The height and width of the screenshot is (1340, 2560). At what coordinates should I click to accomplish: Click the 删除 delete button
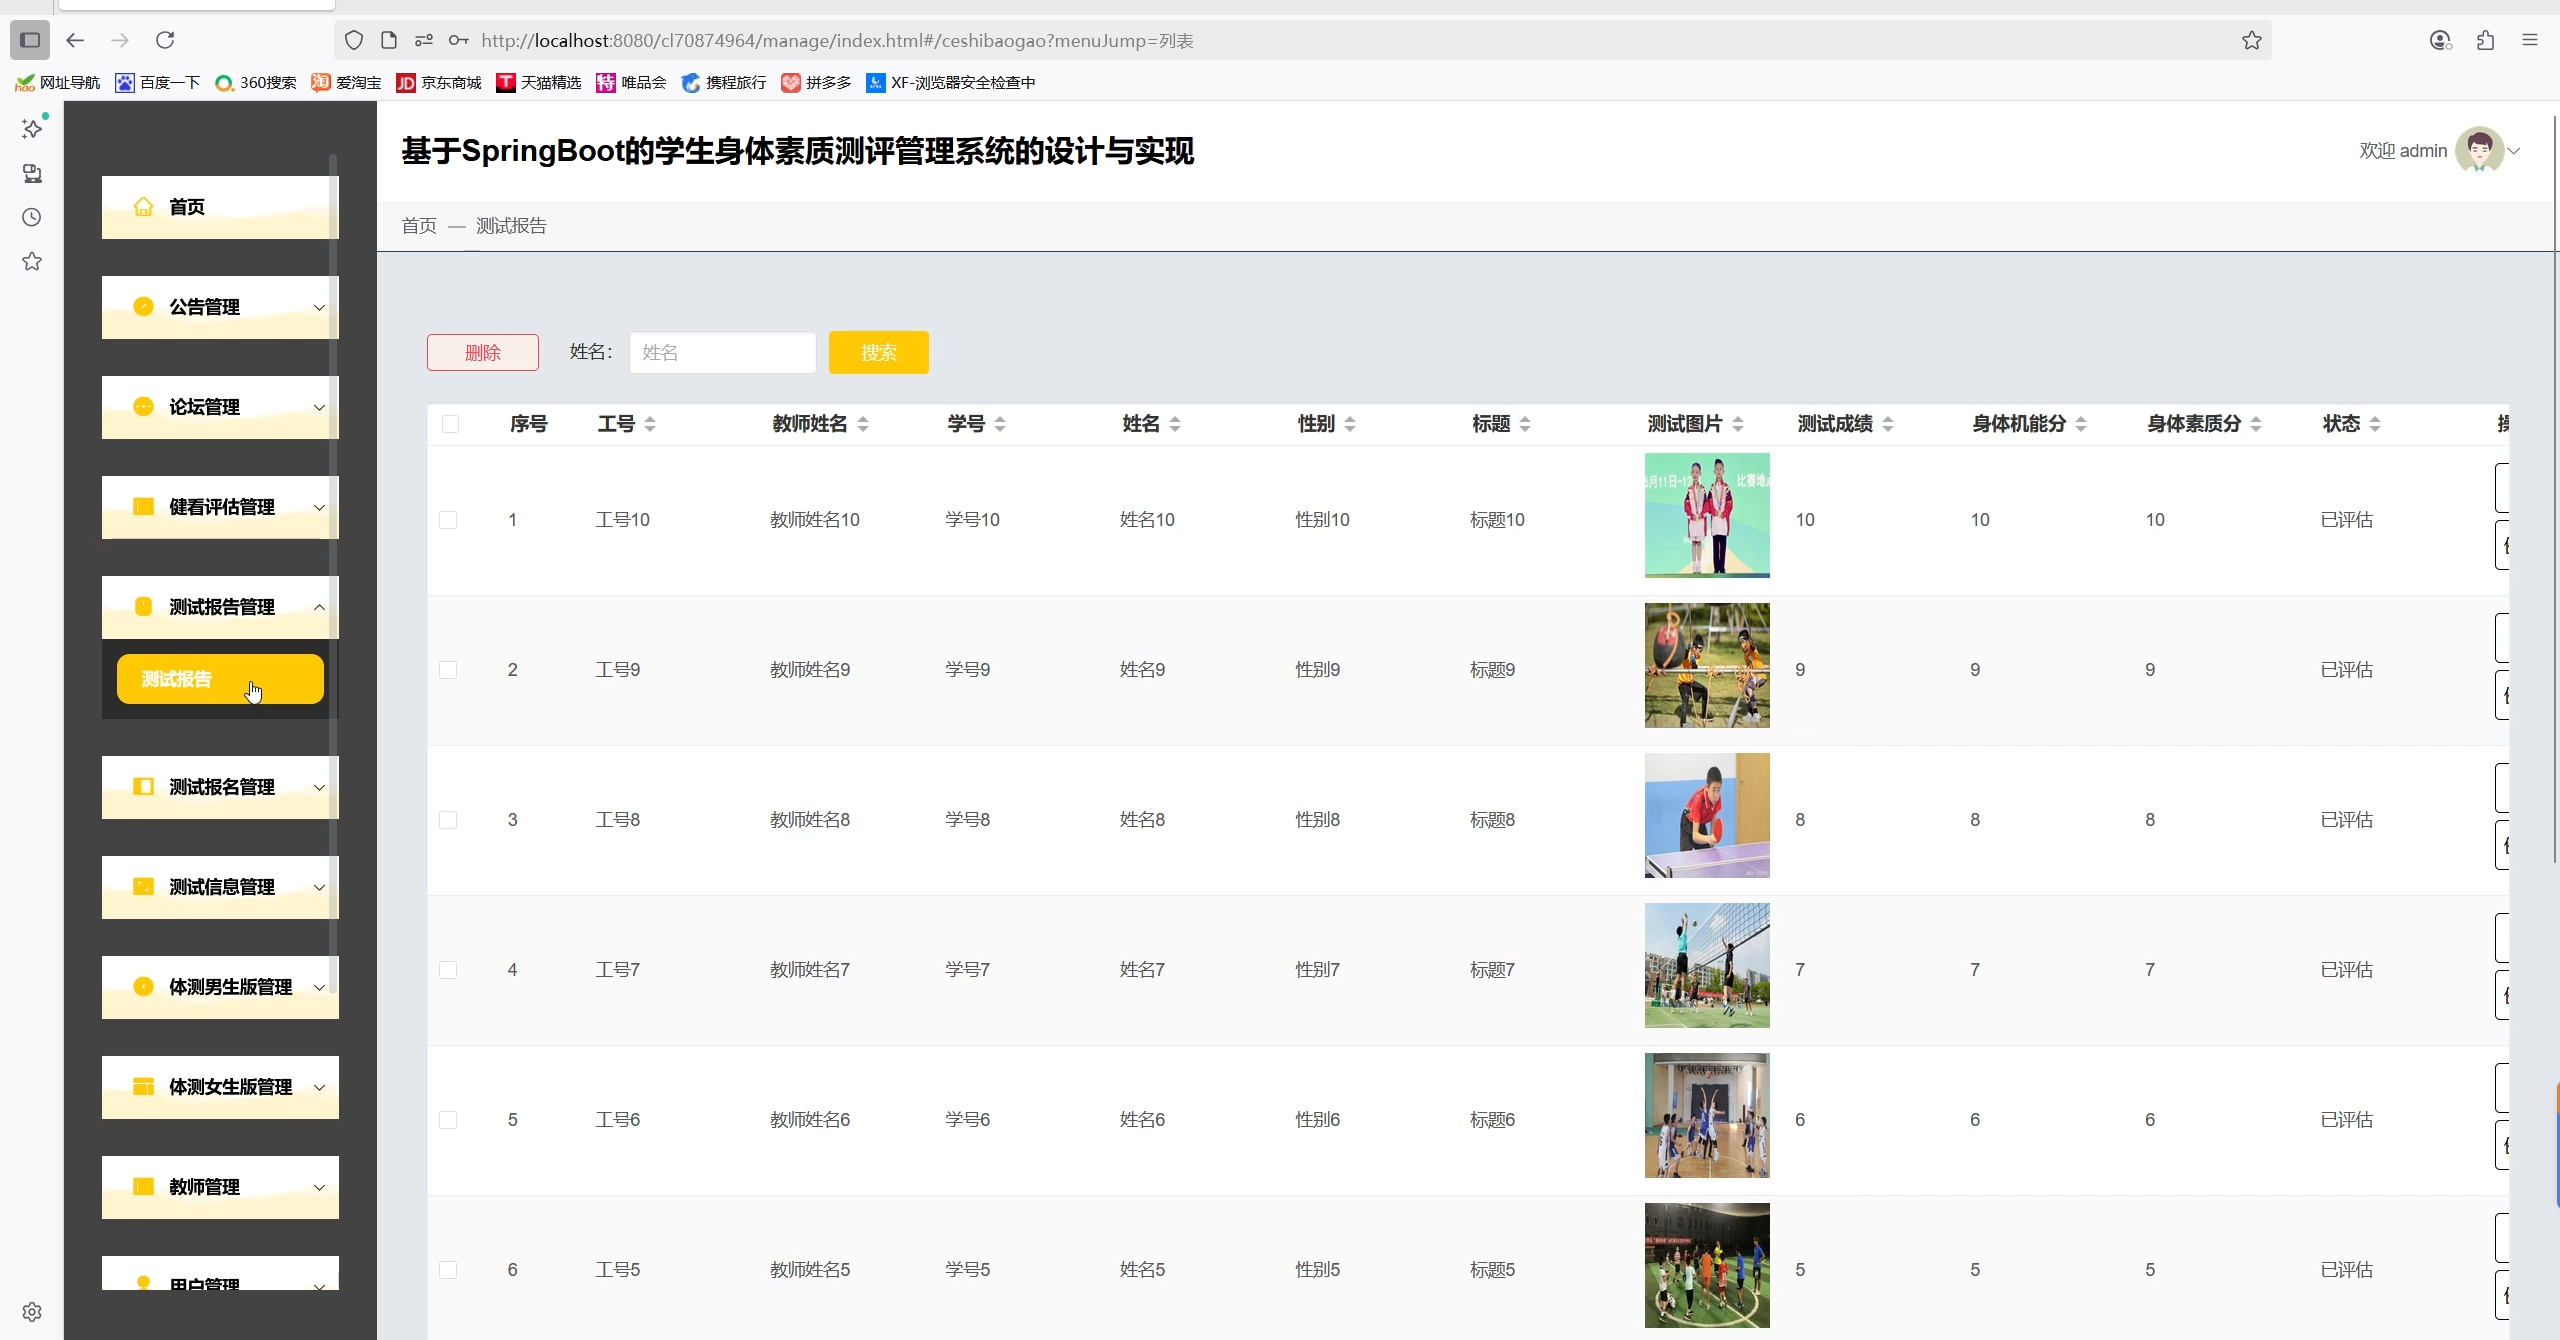(x=482, y=352)
